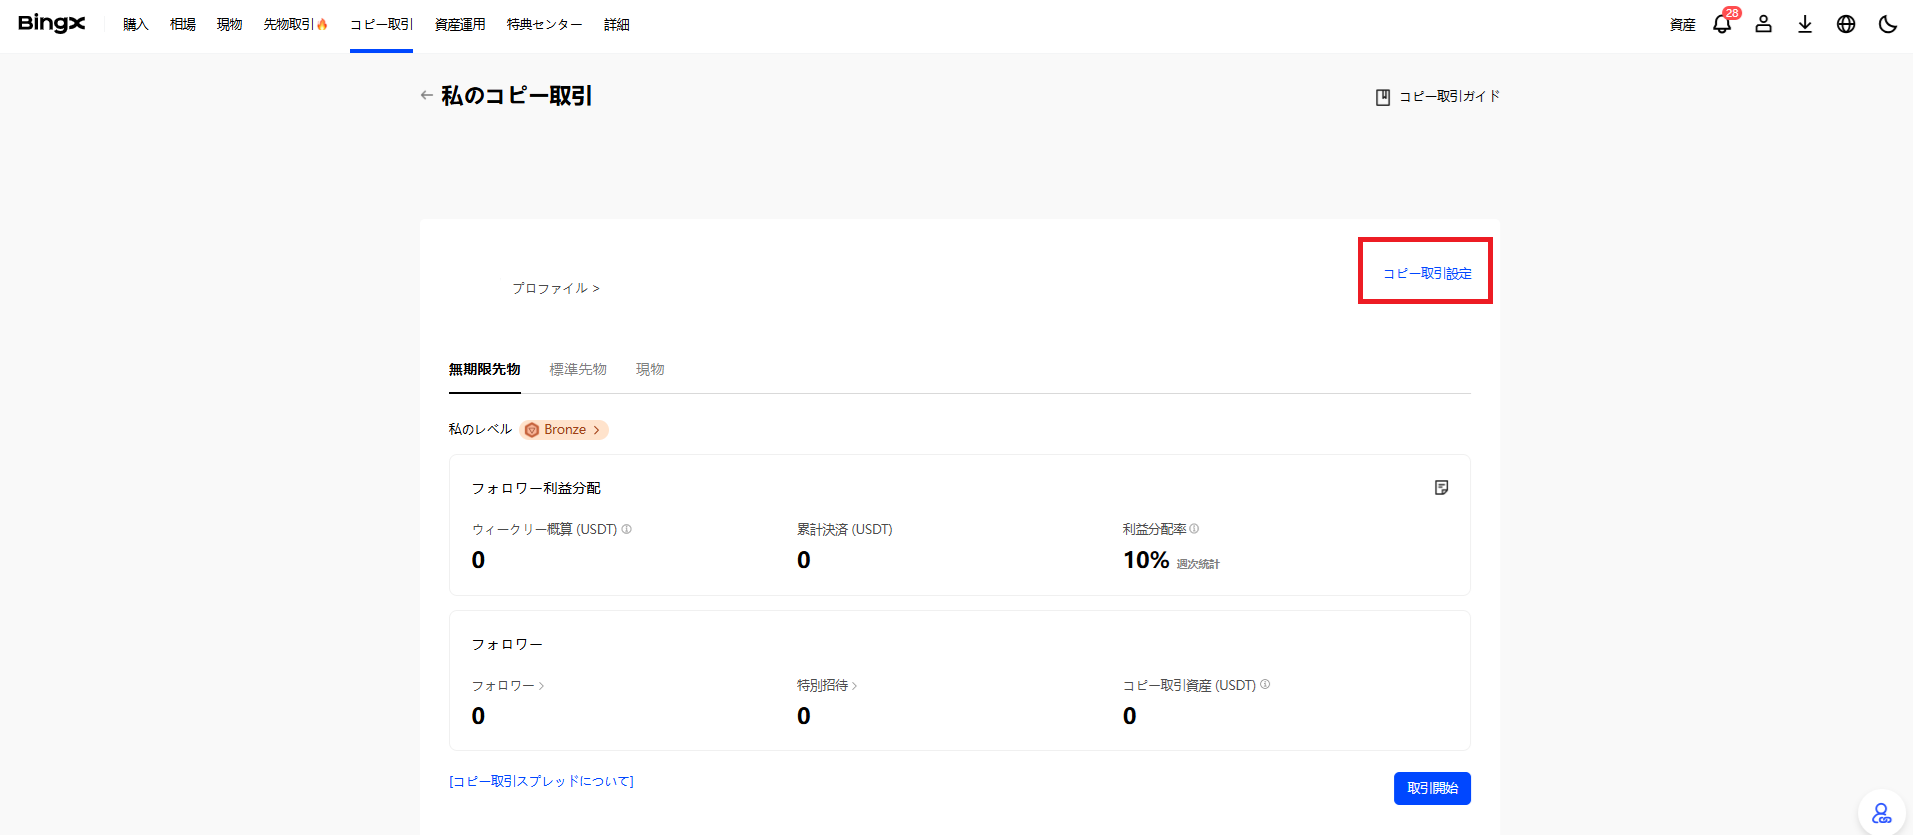The width and height of the screenshot is (1913, 835).
Task: Expand the プロファイル link
Action: tap(556, 288)
